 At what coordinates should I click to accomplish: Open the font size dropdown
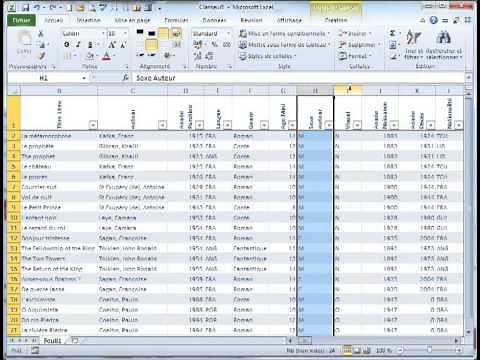[x=125, y=33]
